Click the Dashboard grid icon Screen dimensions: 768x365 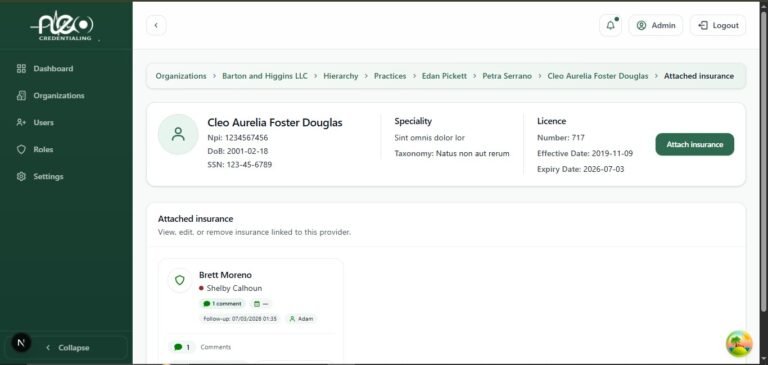pyautogui.click(x=21, y=69)
